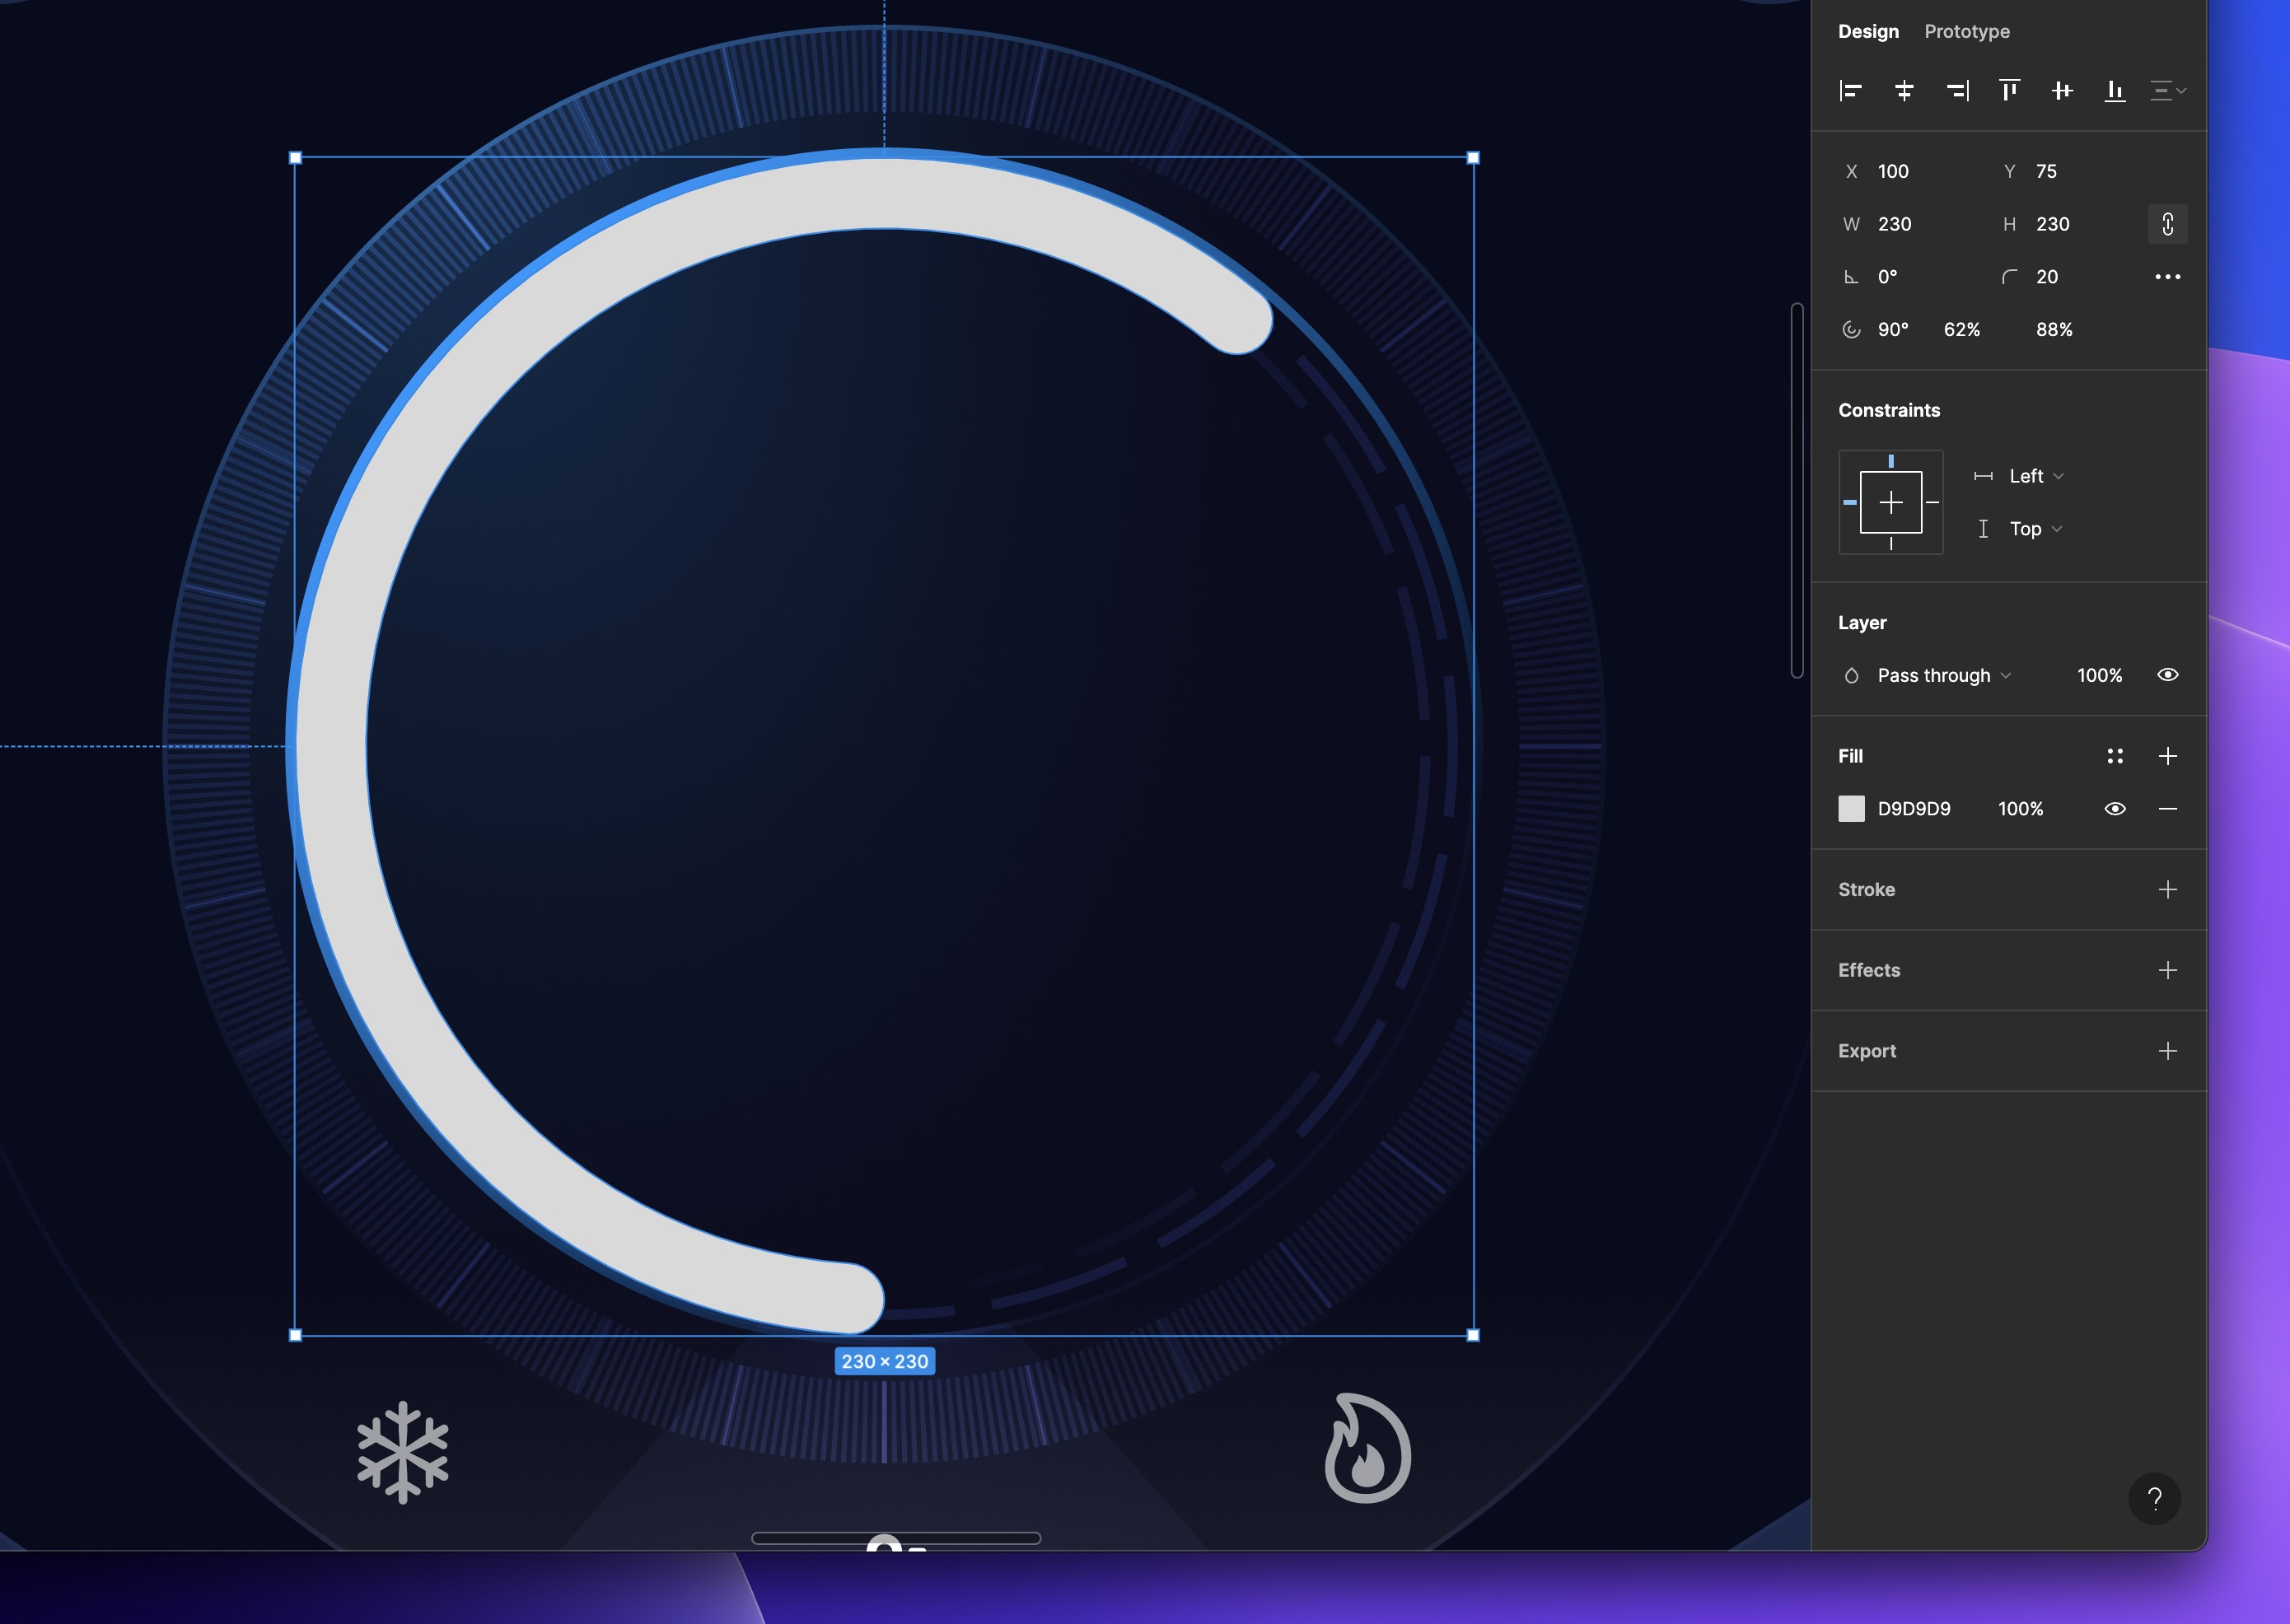Select the align right icon
The image size is (2290, 1624).
click(x=1957, y=91)
